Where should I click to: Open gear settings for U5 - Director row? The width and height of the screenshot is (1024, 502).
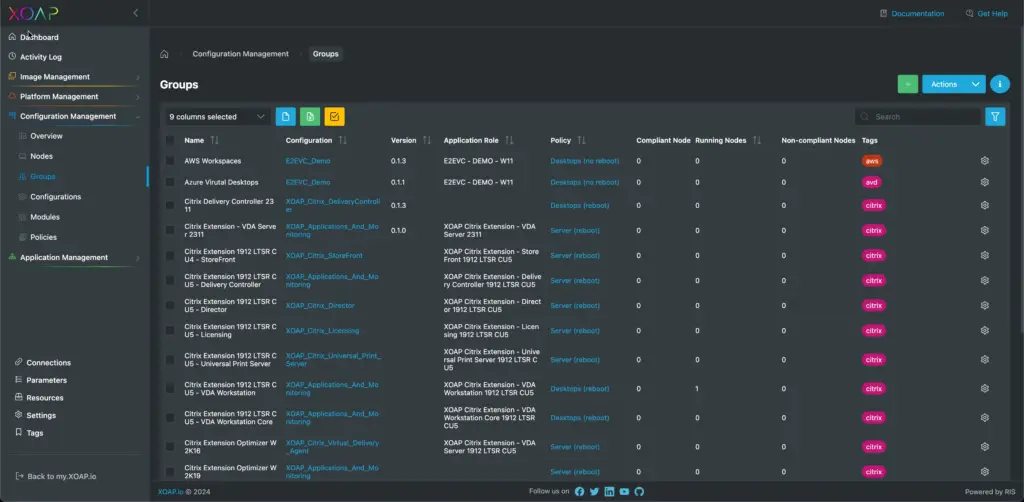(x=985, y=306)
